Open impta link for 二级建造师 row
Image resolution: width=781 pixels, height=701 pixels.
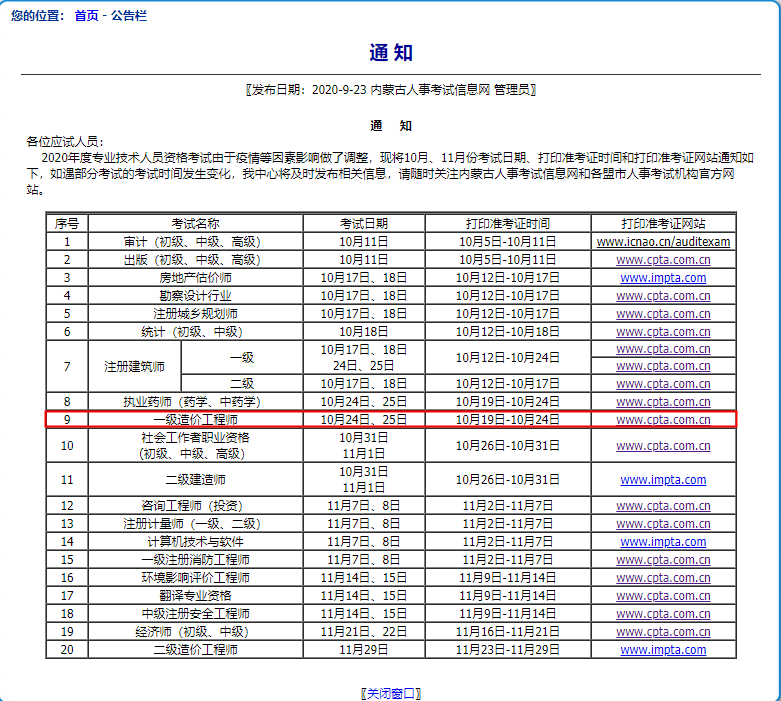[663, 480]
